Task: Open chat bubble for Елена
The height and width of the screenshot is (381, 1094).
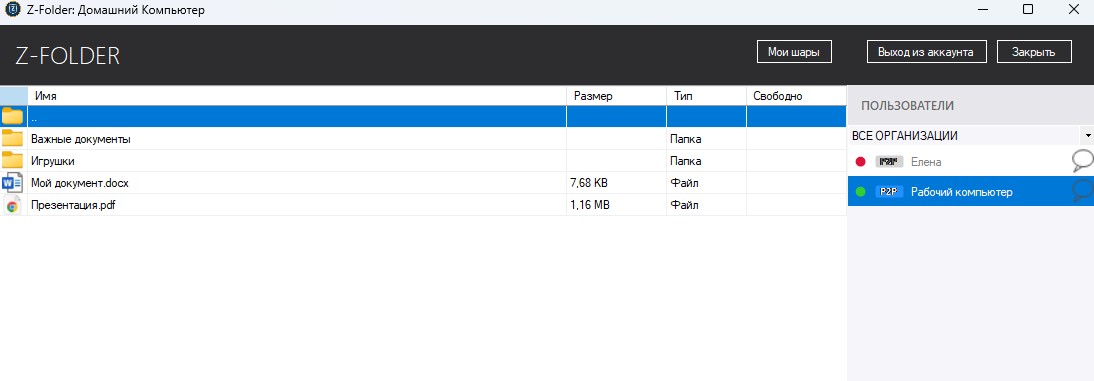Action: (1082, 161)
